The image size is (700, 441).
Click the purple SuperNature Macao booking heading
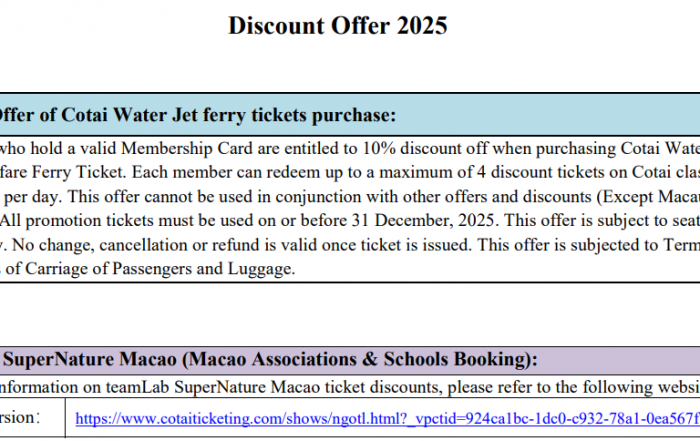pyautogui.click(x=268, y=359)
